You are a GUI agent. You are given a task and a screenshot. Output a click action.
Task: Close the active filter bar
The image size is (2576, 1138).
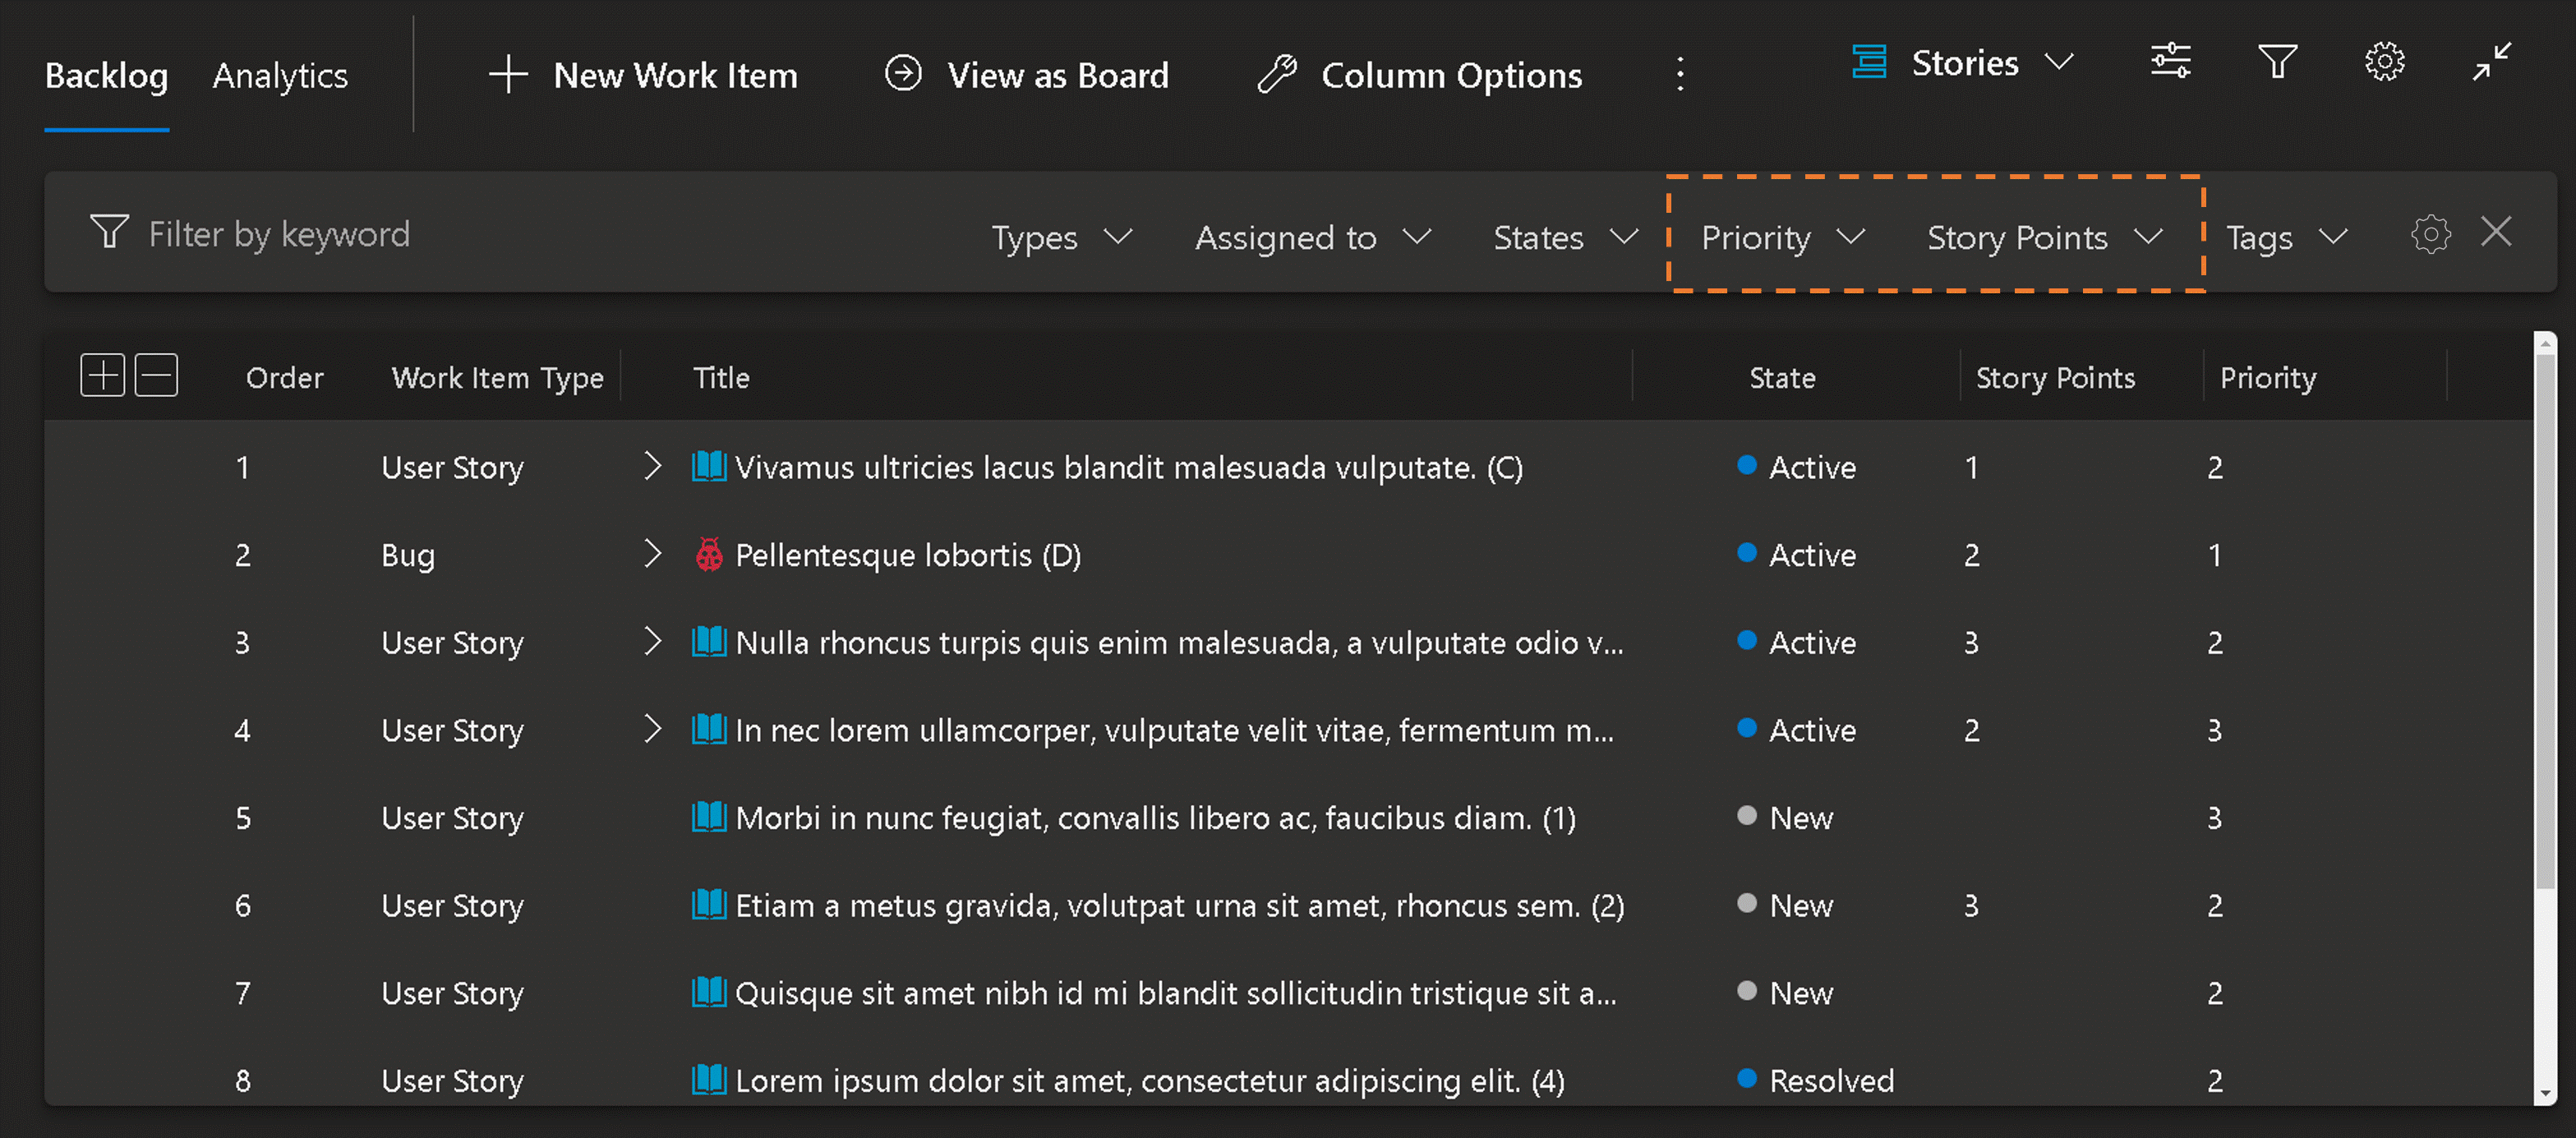(x=2497, y=232)
